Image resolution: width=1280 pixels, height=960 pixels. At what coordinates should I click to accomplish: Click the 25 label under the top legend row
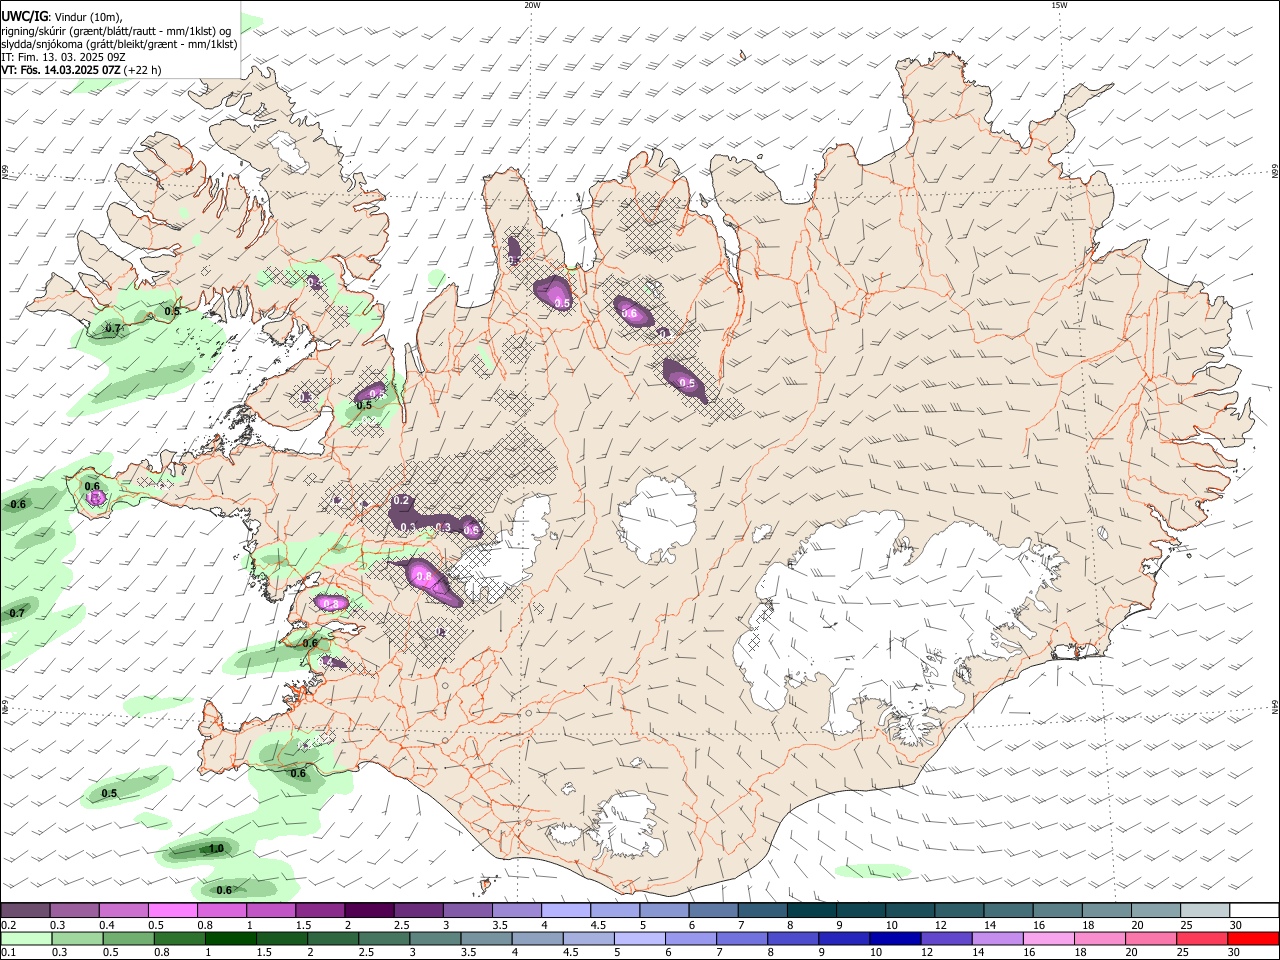coord(1185,925)
